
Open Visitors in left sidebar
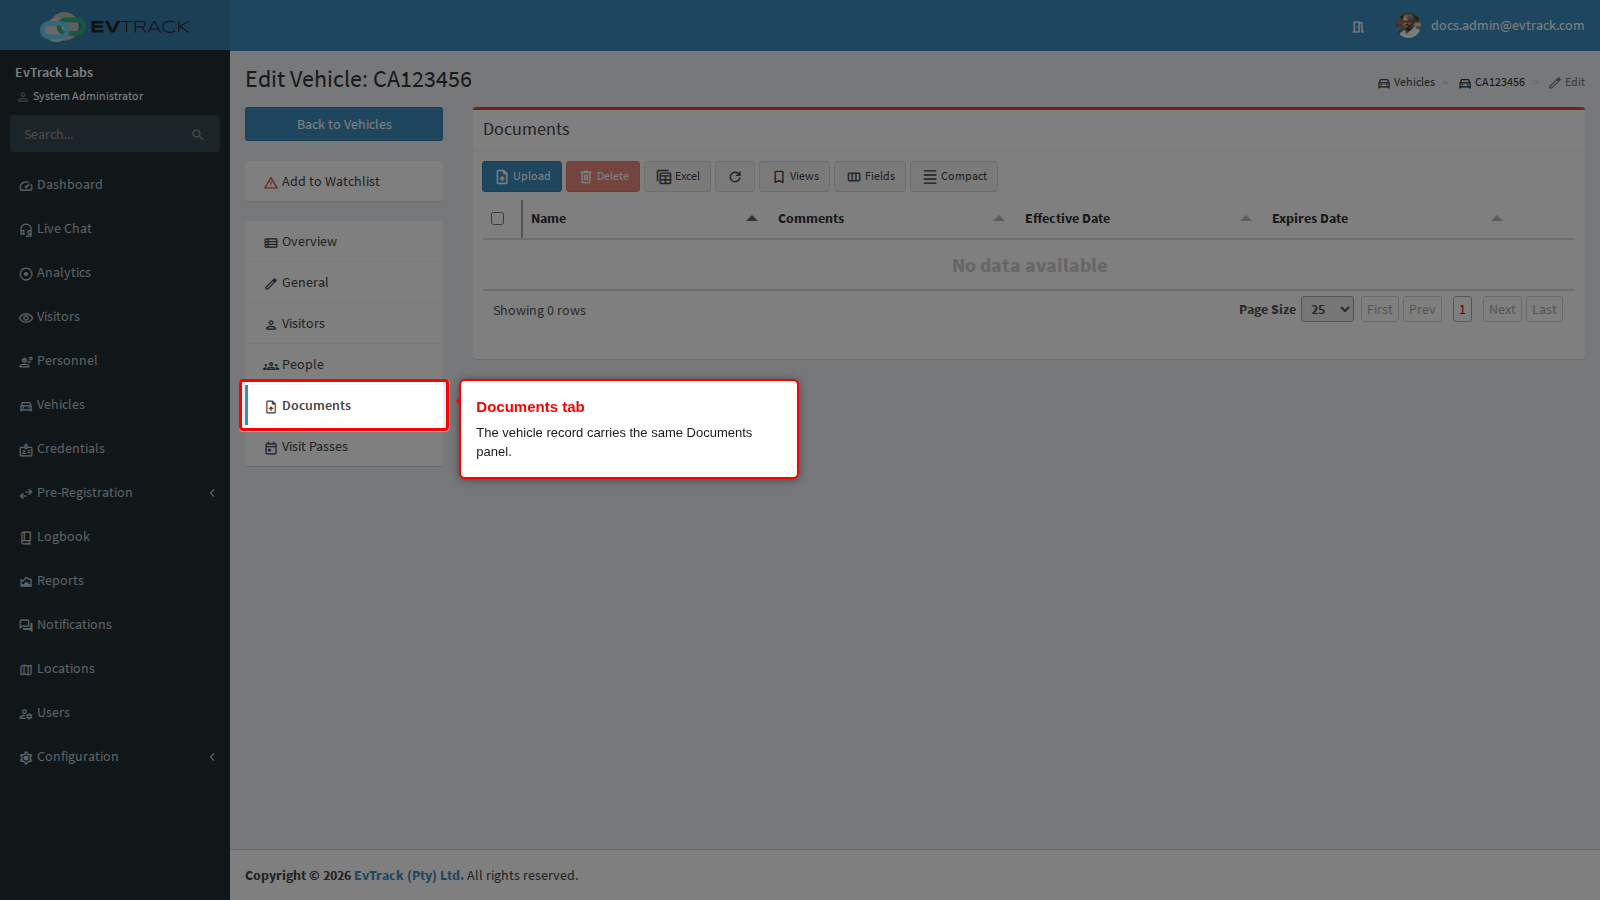[x=115, y=317]
